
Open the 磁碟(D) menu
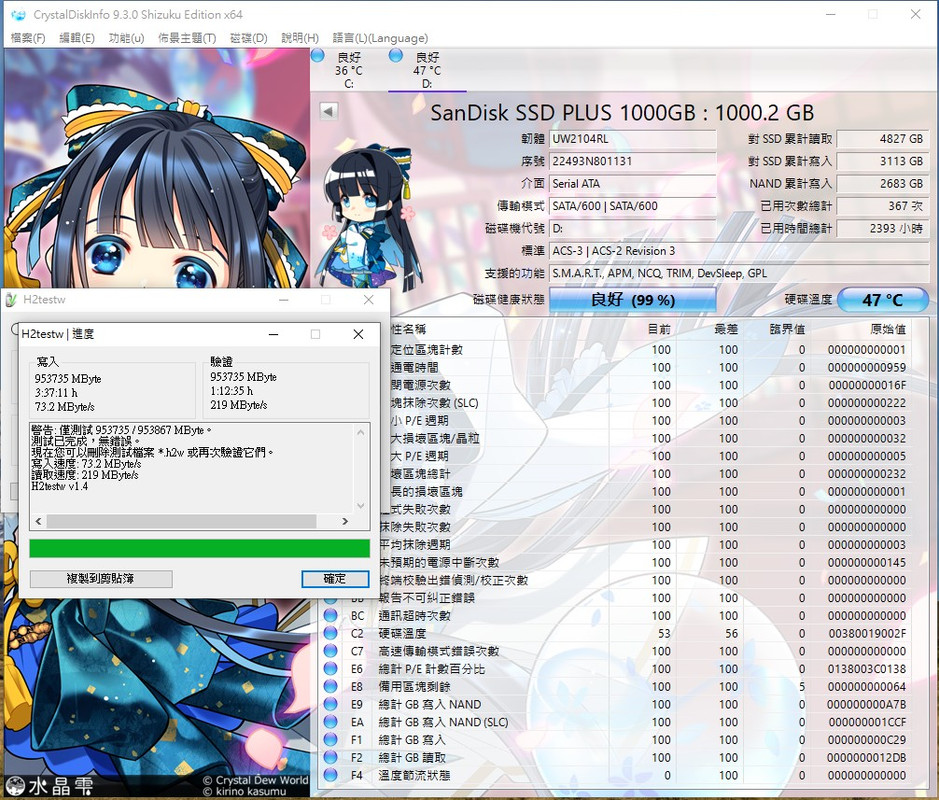249,38
